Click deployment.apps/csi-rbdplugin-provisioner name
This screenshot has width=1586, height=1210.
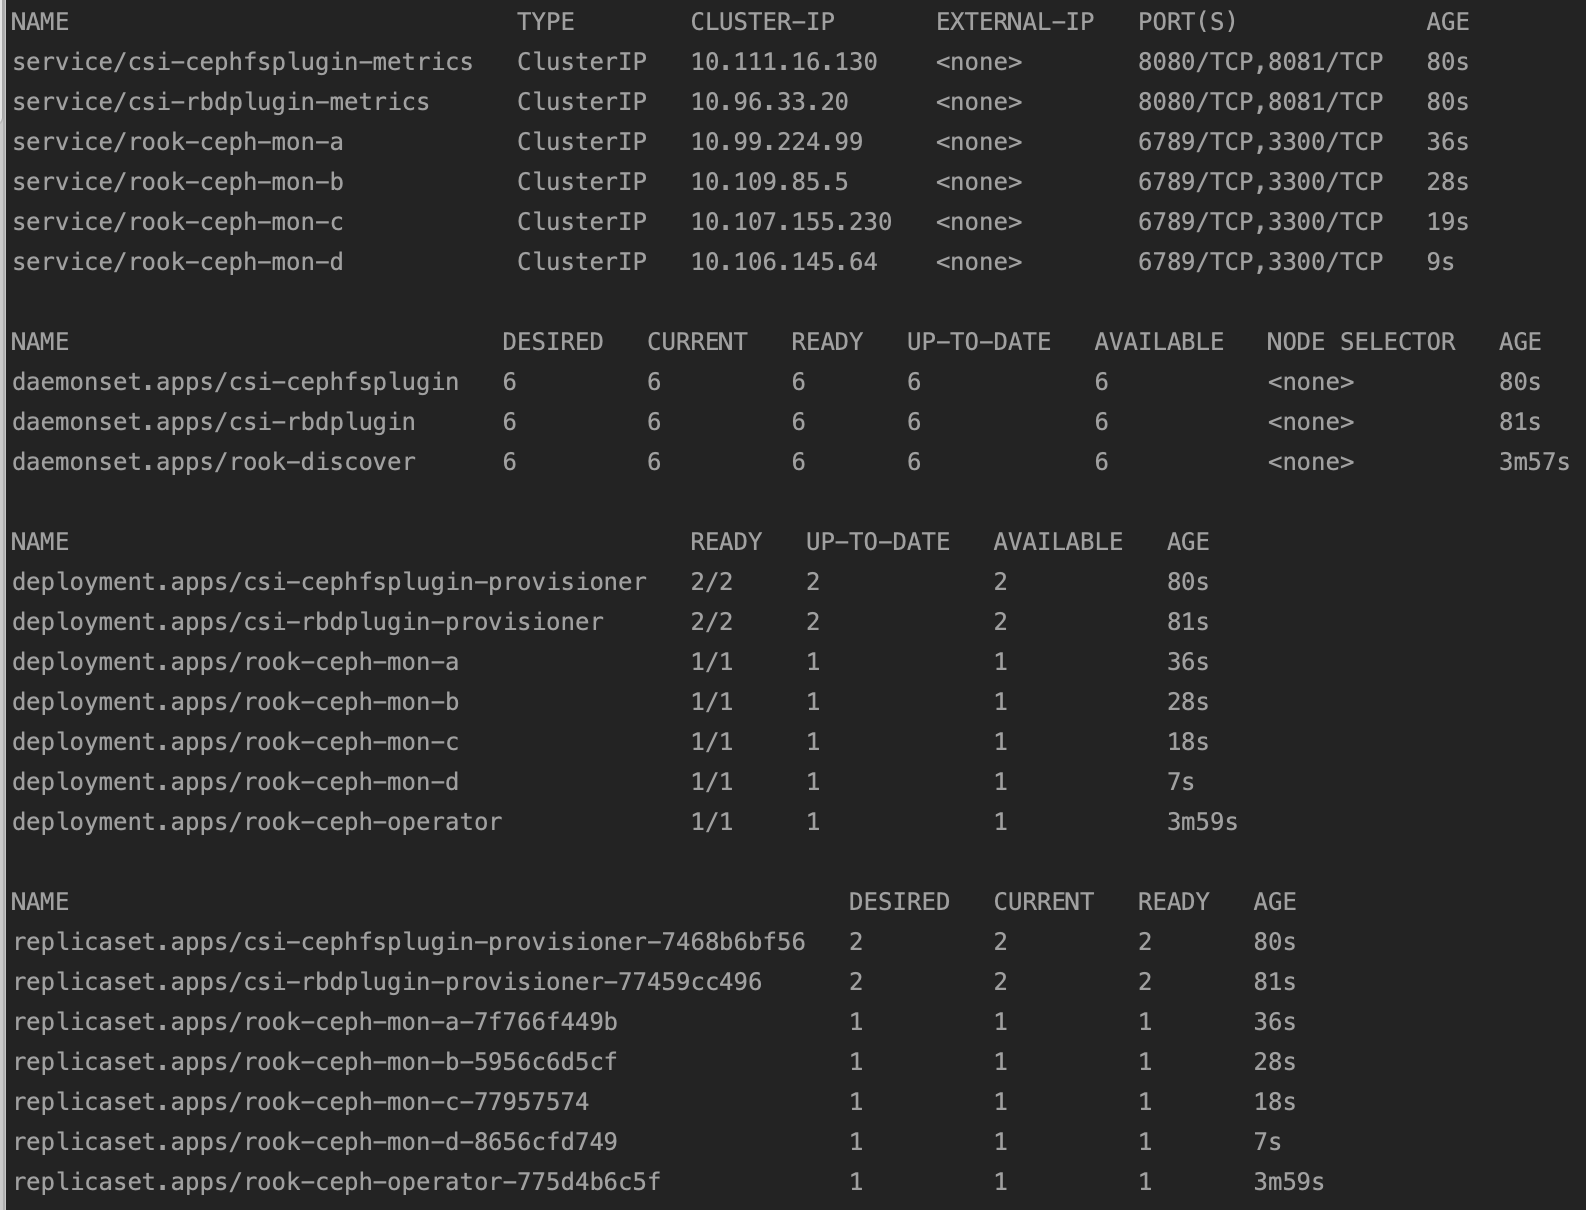click(x=307, y=622)
